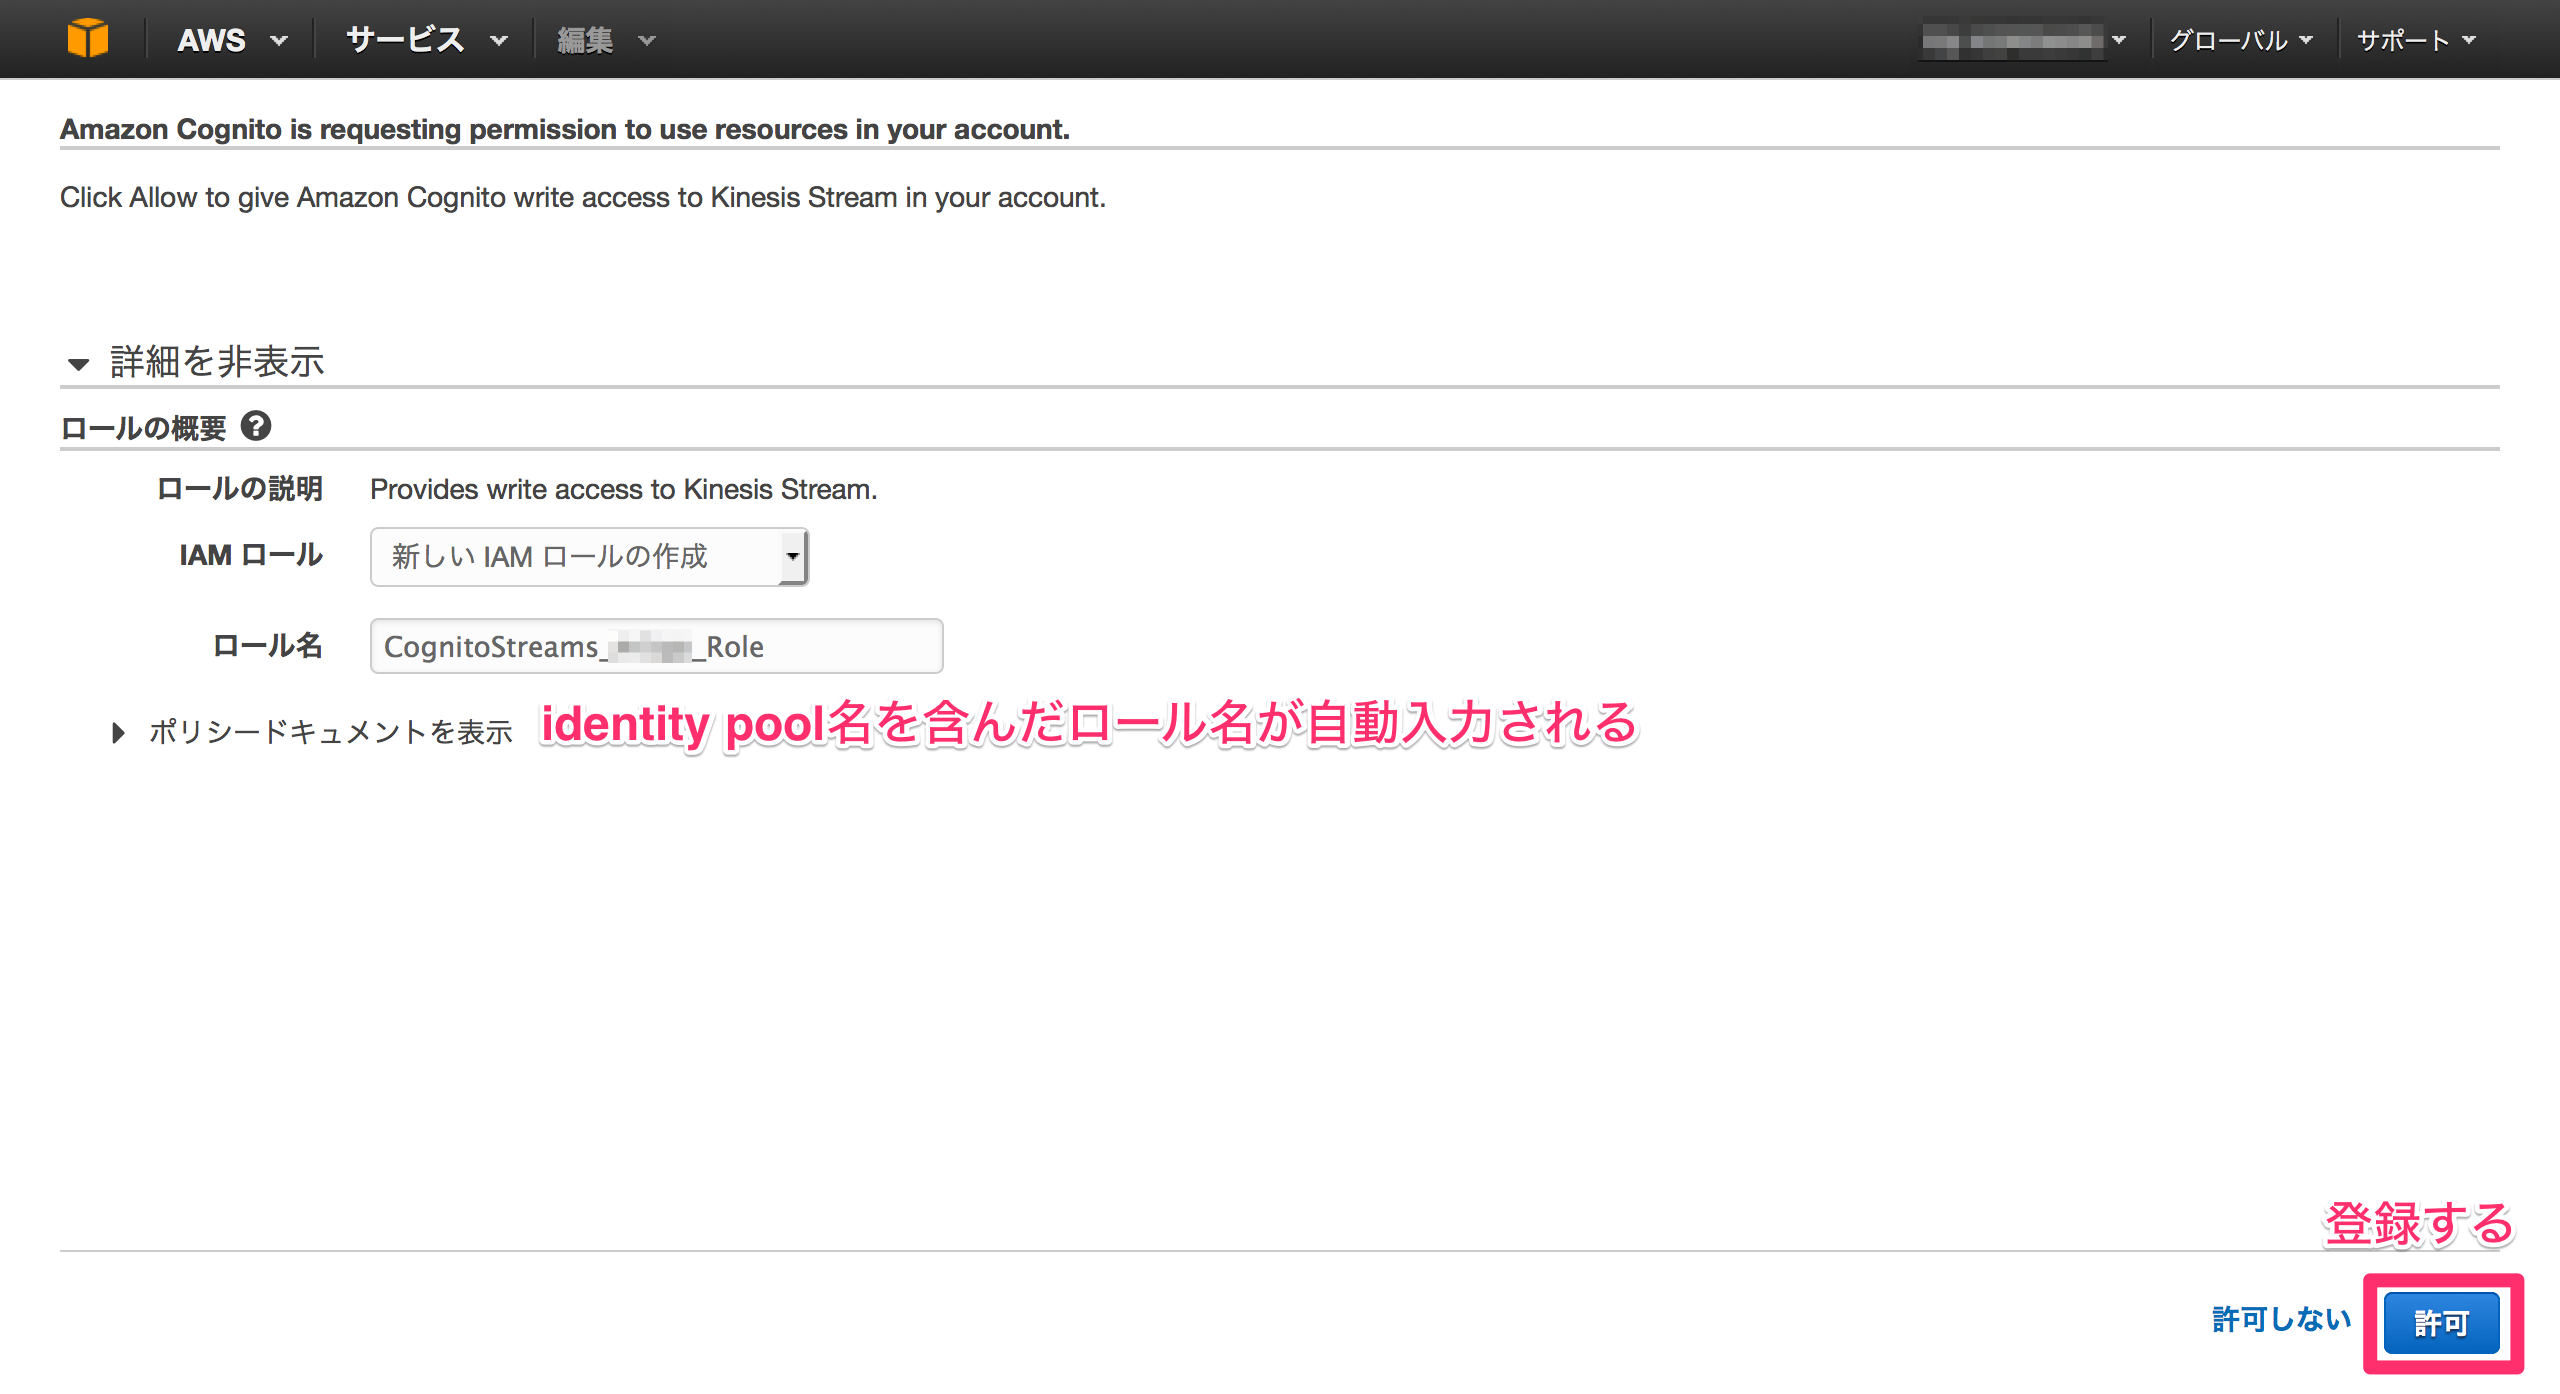Screen dimensions: 2560x1394
Task: Click the 'Click Allow to give Amazon Cognito' sentence
Action: coord(582,197)
